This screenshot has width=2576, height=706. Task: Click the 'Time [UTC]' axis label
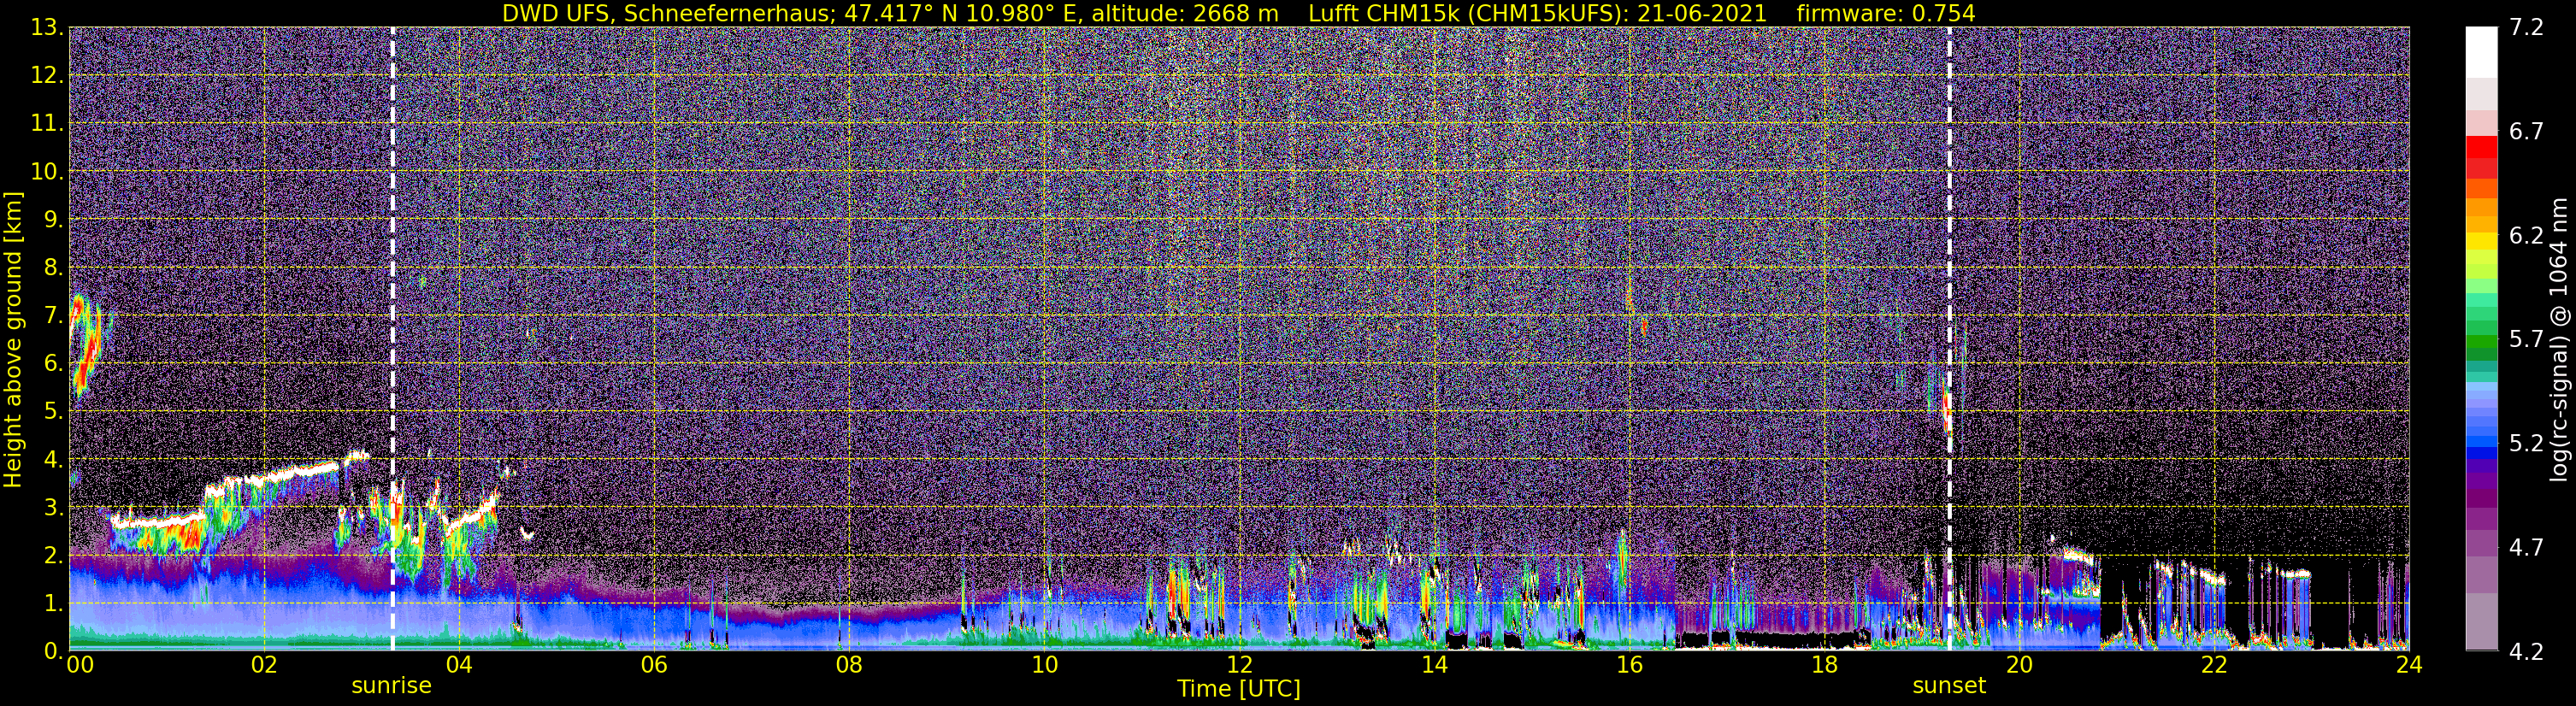(1239, 689)
